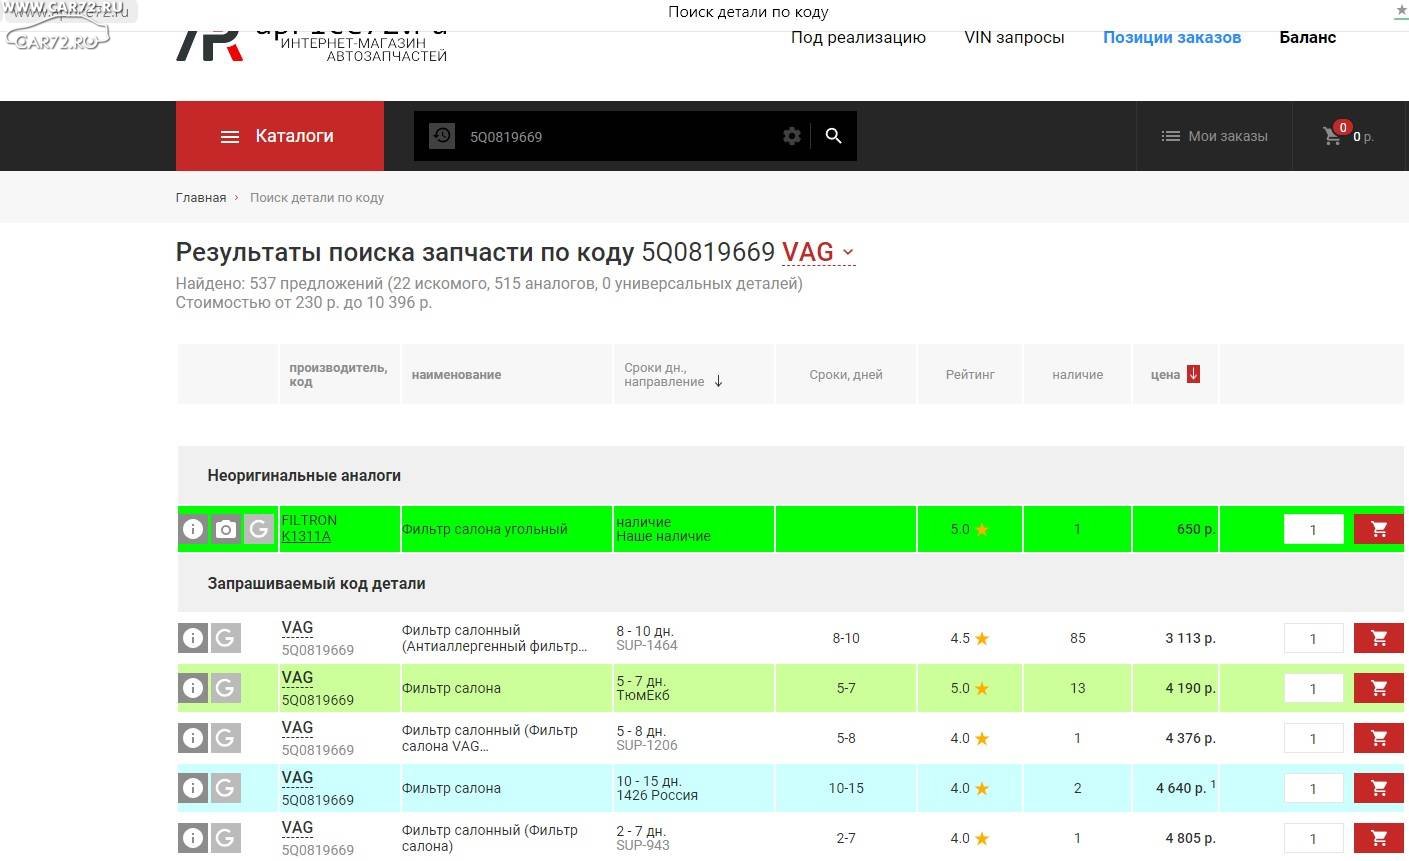The image size is (1409, 861).
Task: Show info for FILTRON K1311A row
Action: click(x=193, y=529)
